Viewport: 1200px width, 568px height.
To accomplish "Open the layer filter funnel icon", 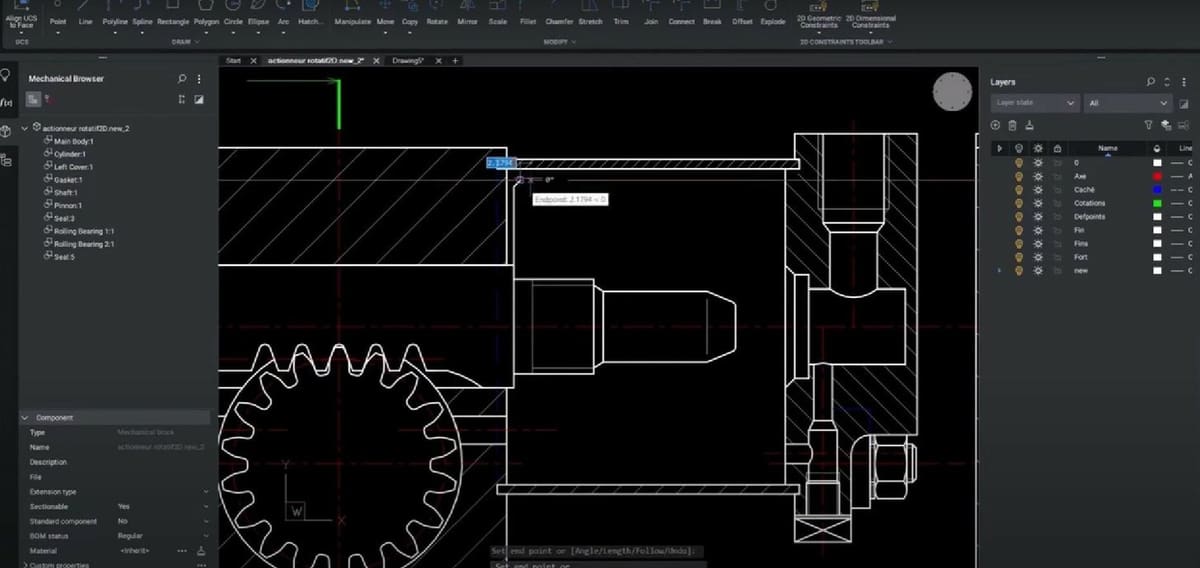I will coord(1148,125).
